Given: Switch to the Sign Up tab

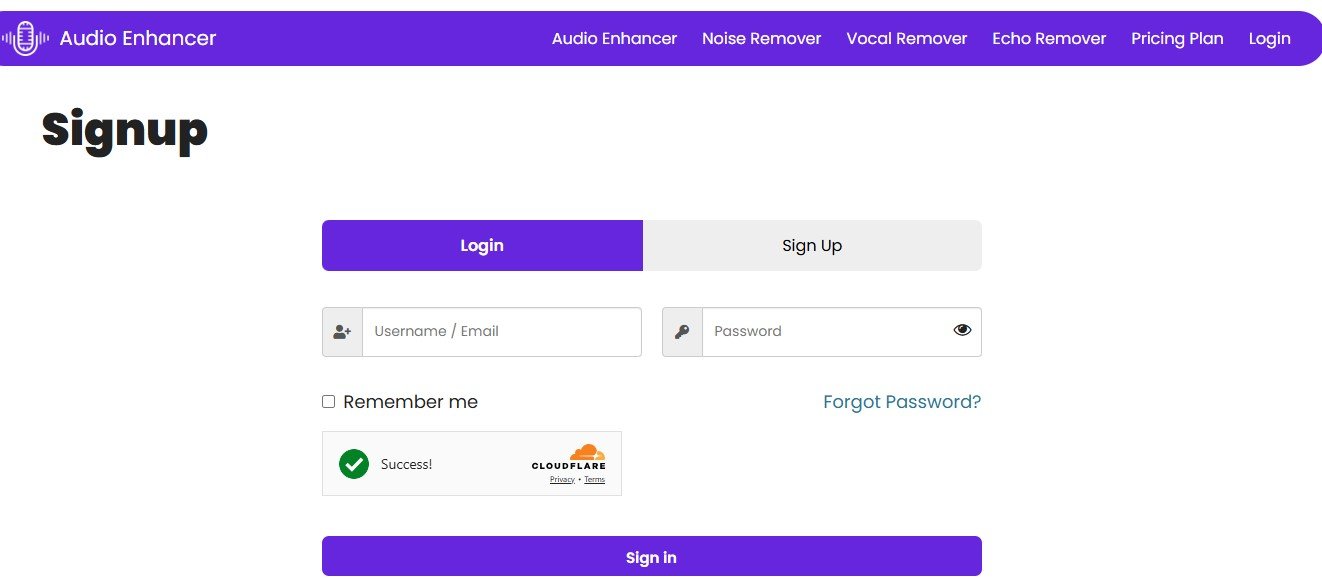Looking at the screenshot, I should tap(811, 246).
